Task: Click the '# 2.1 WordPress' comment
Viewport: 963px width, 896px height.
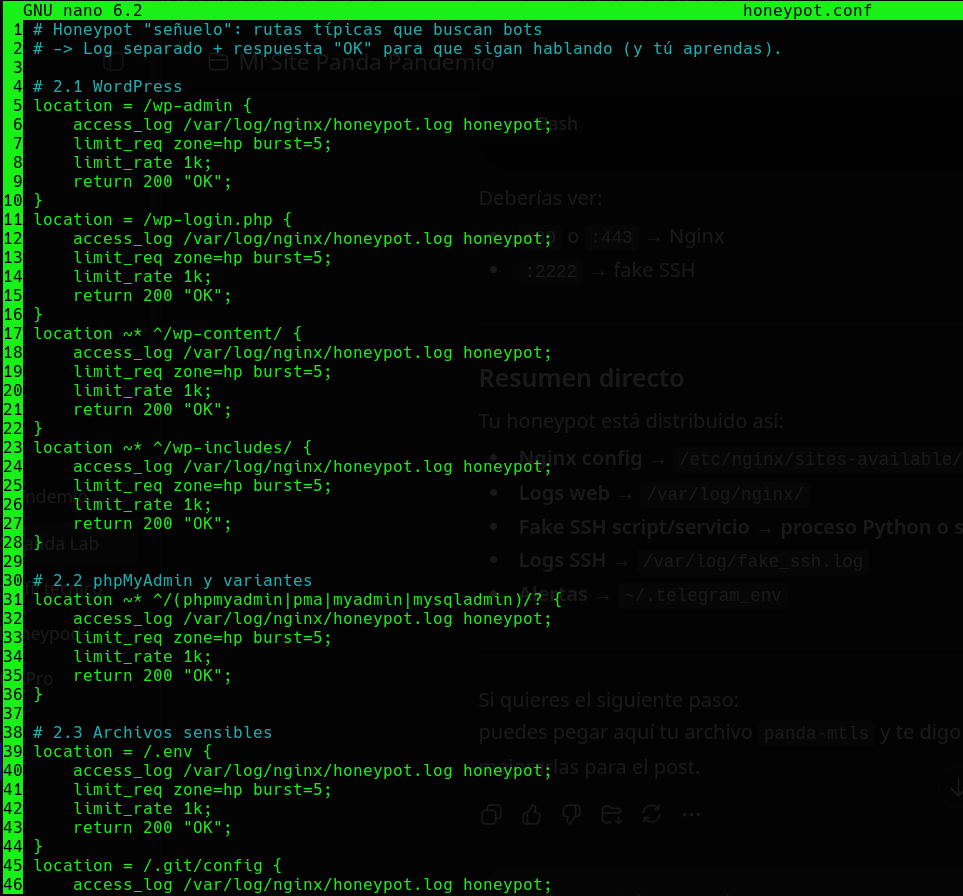Action: [107, 87]
